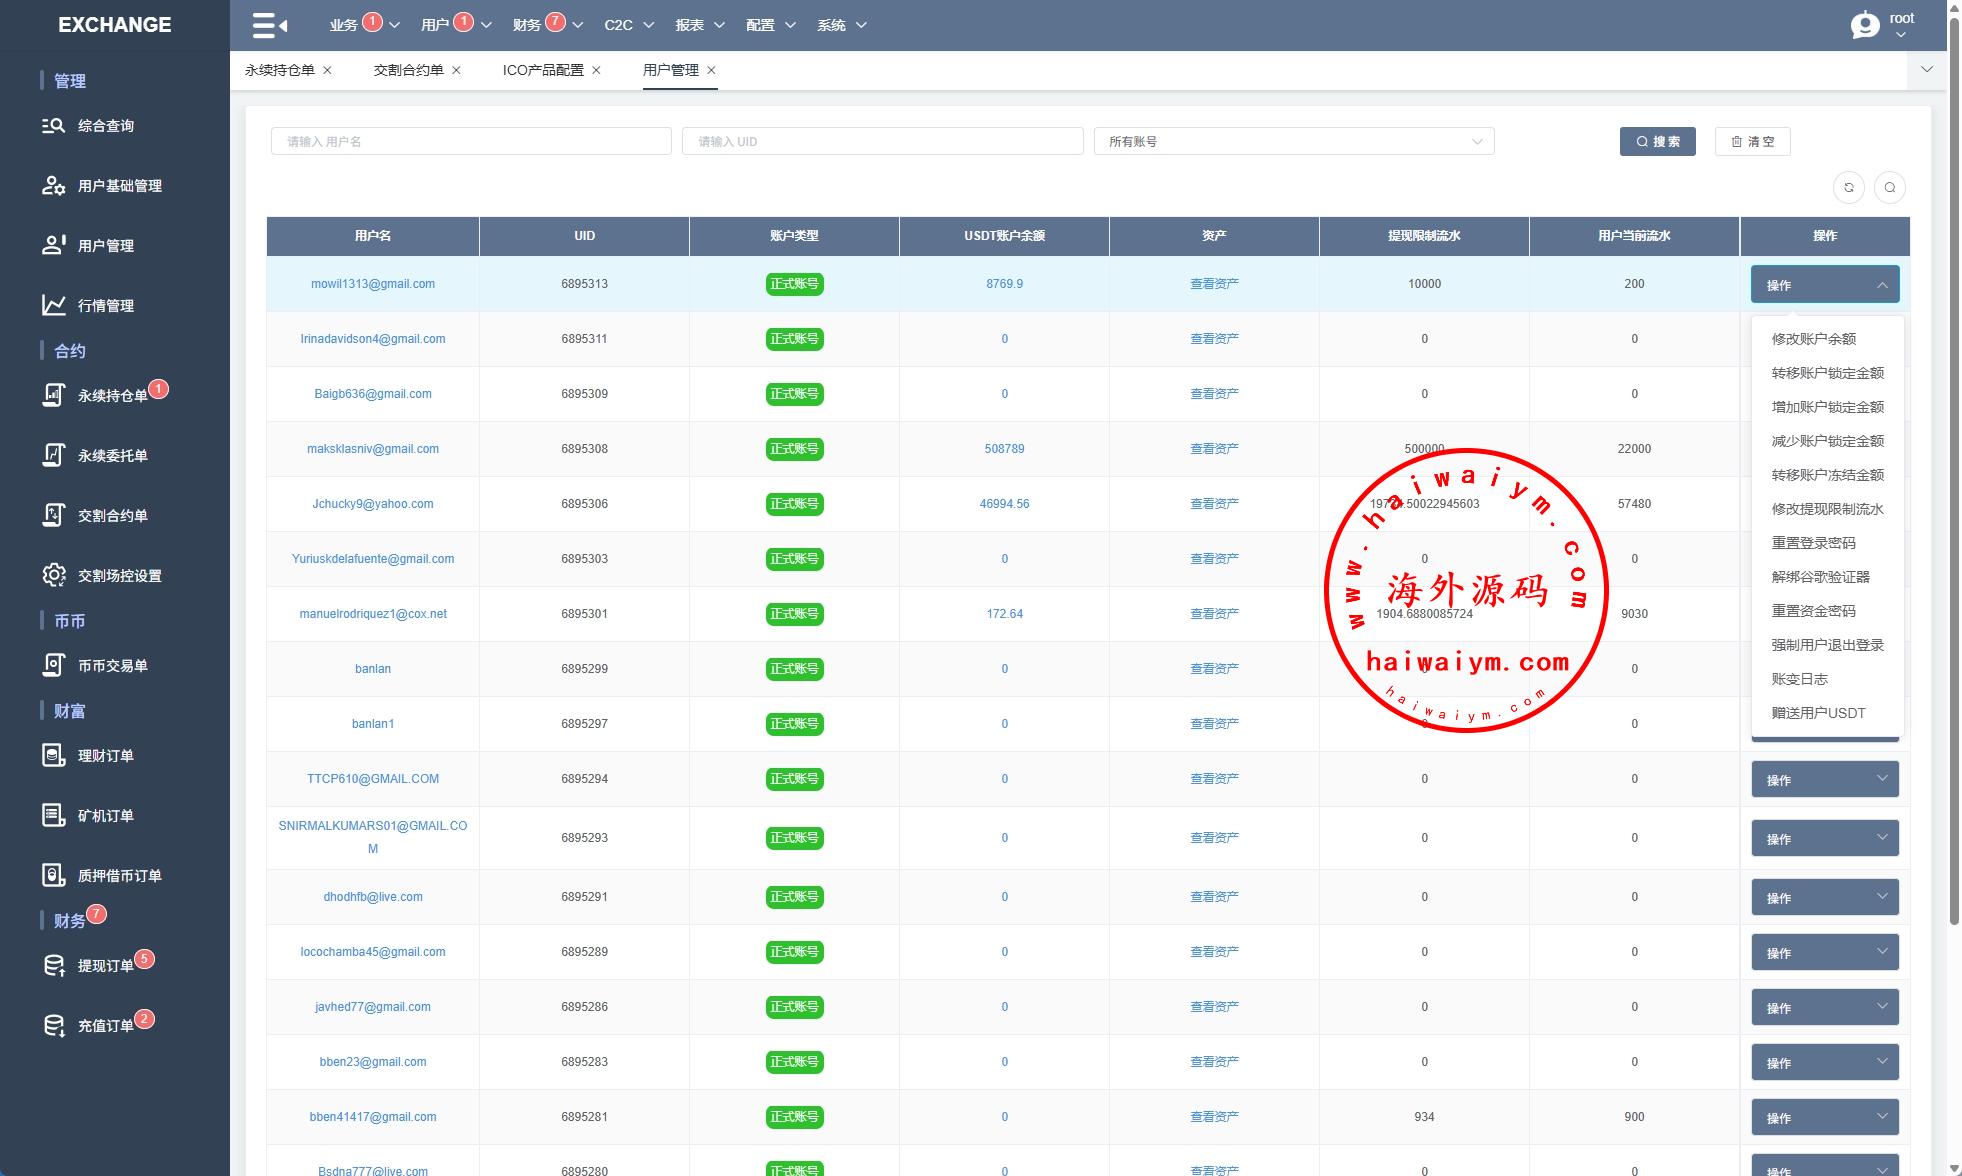Click the round search toggle icon
The image size is (1962, 1176).
pyautogui.click(x=1889, y=187)
